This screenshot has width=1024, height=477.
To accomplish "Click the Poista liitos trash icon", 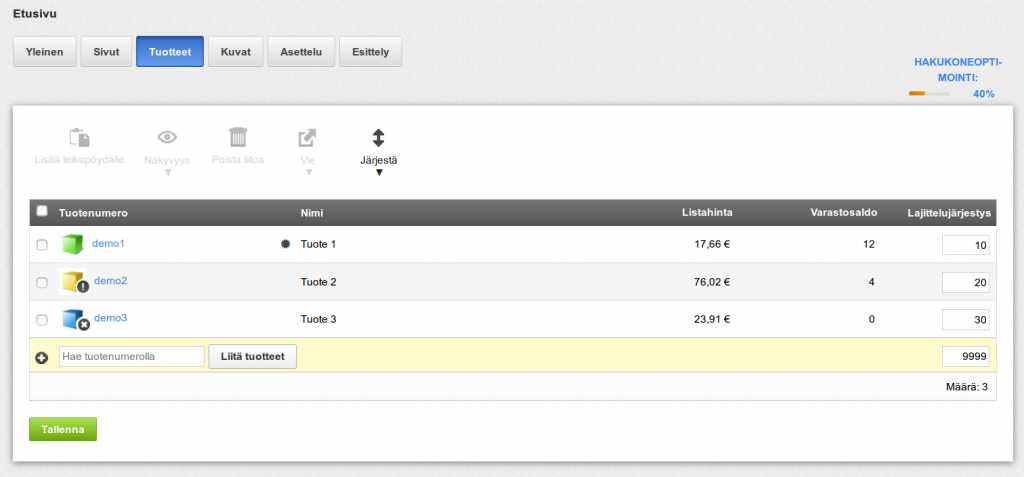I will point(238,137).
